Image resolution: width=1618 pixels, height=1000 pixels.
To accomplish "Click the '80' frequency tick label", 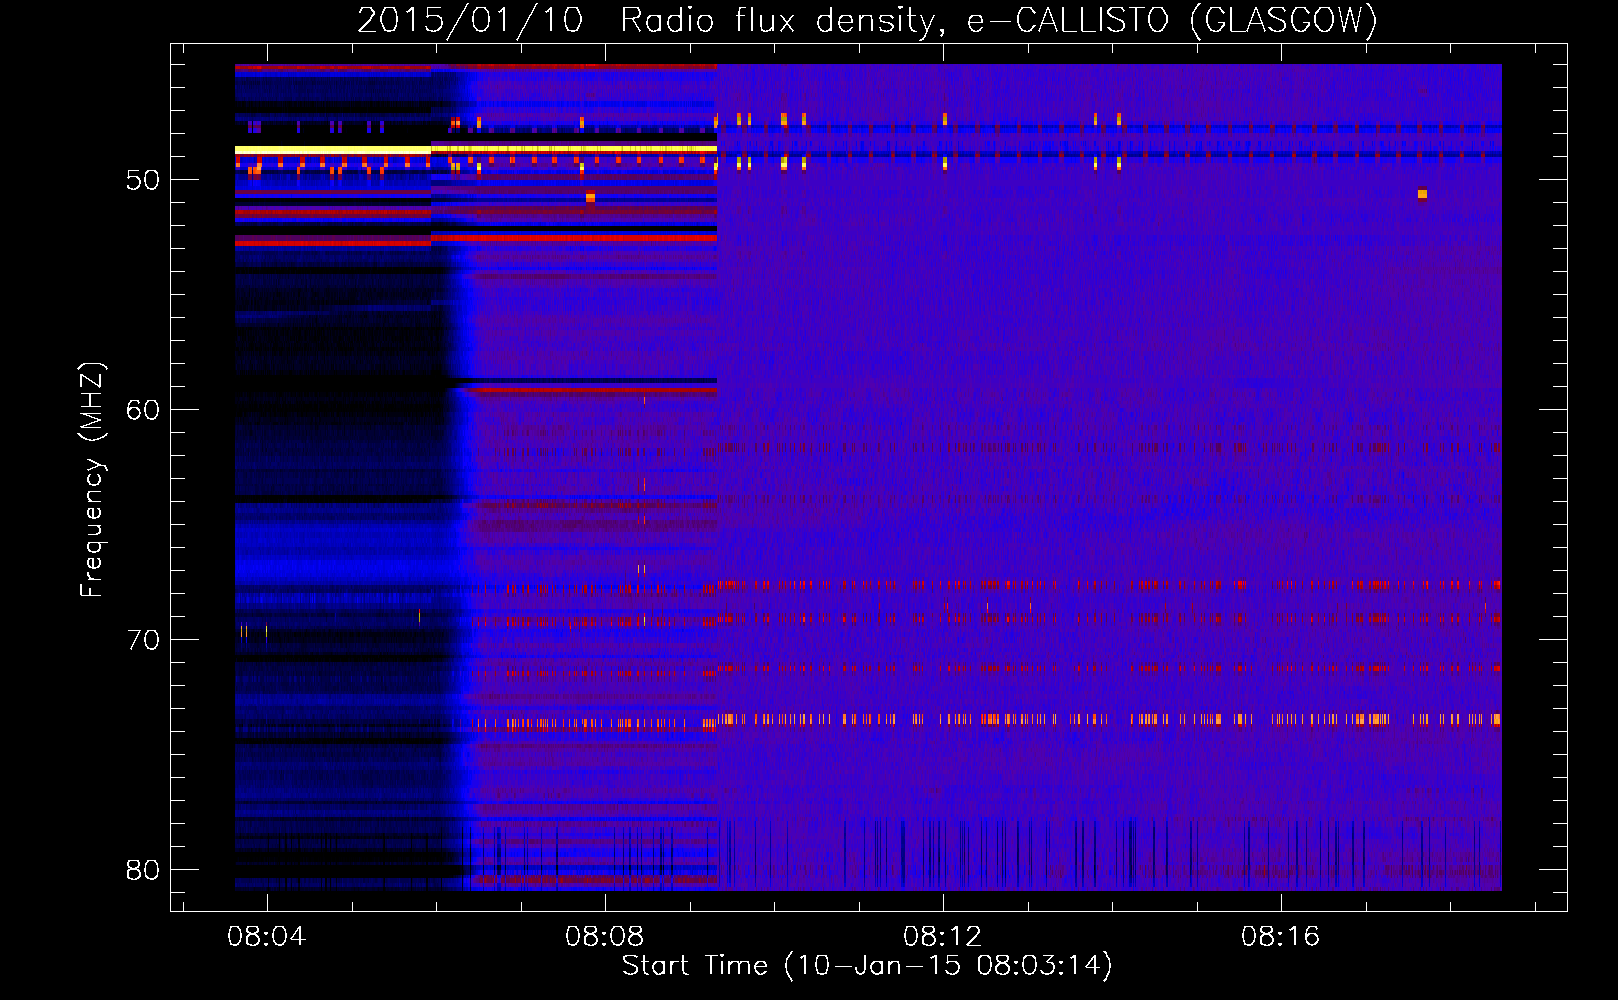I will click(143, 870).
